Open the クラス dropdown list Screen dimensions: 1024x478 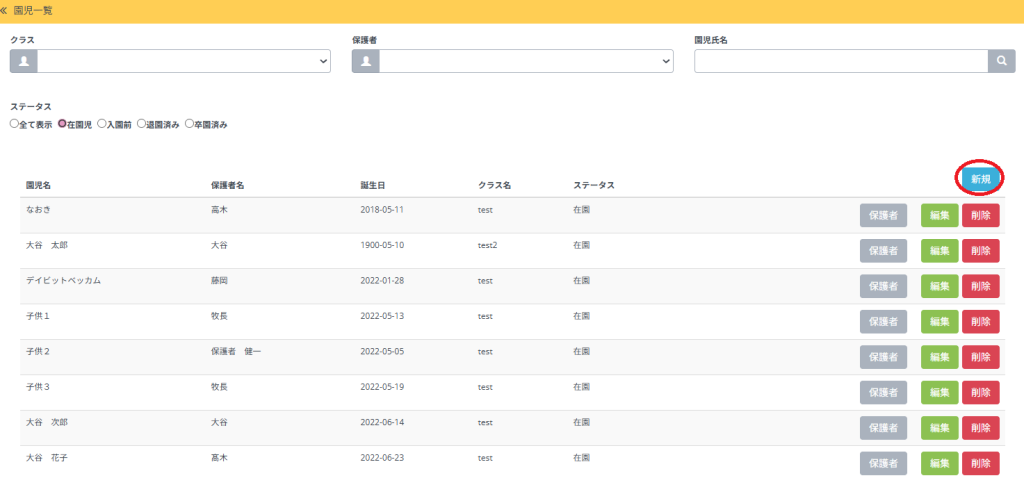tap(184, 61)
